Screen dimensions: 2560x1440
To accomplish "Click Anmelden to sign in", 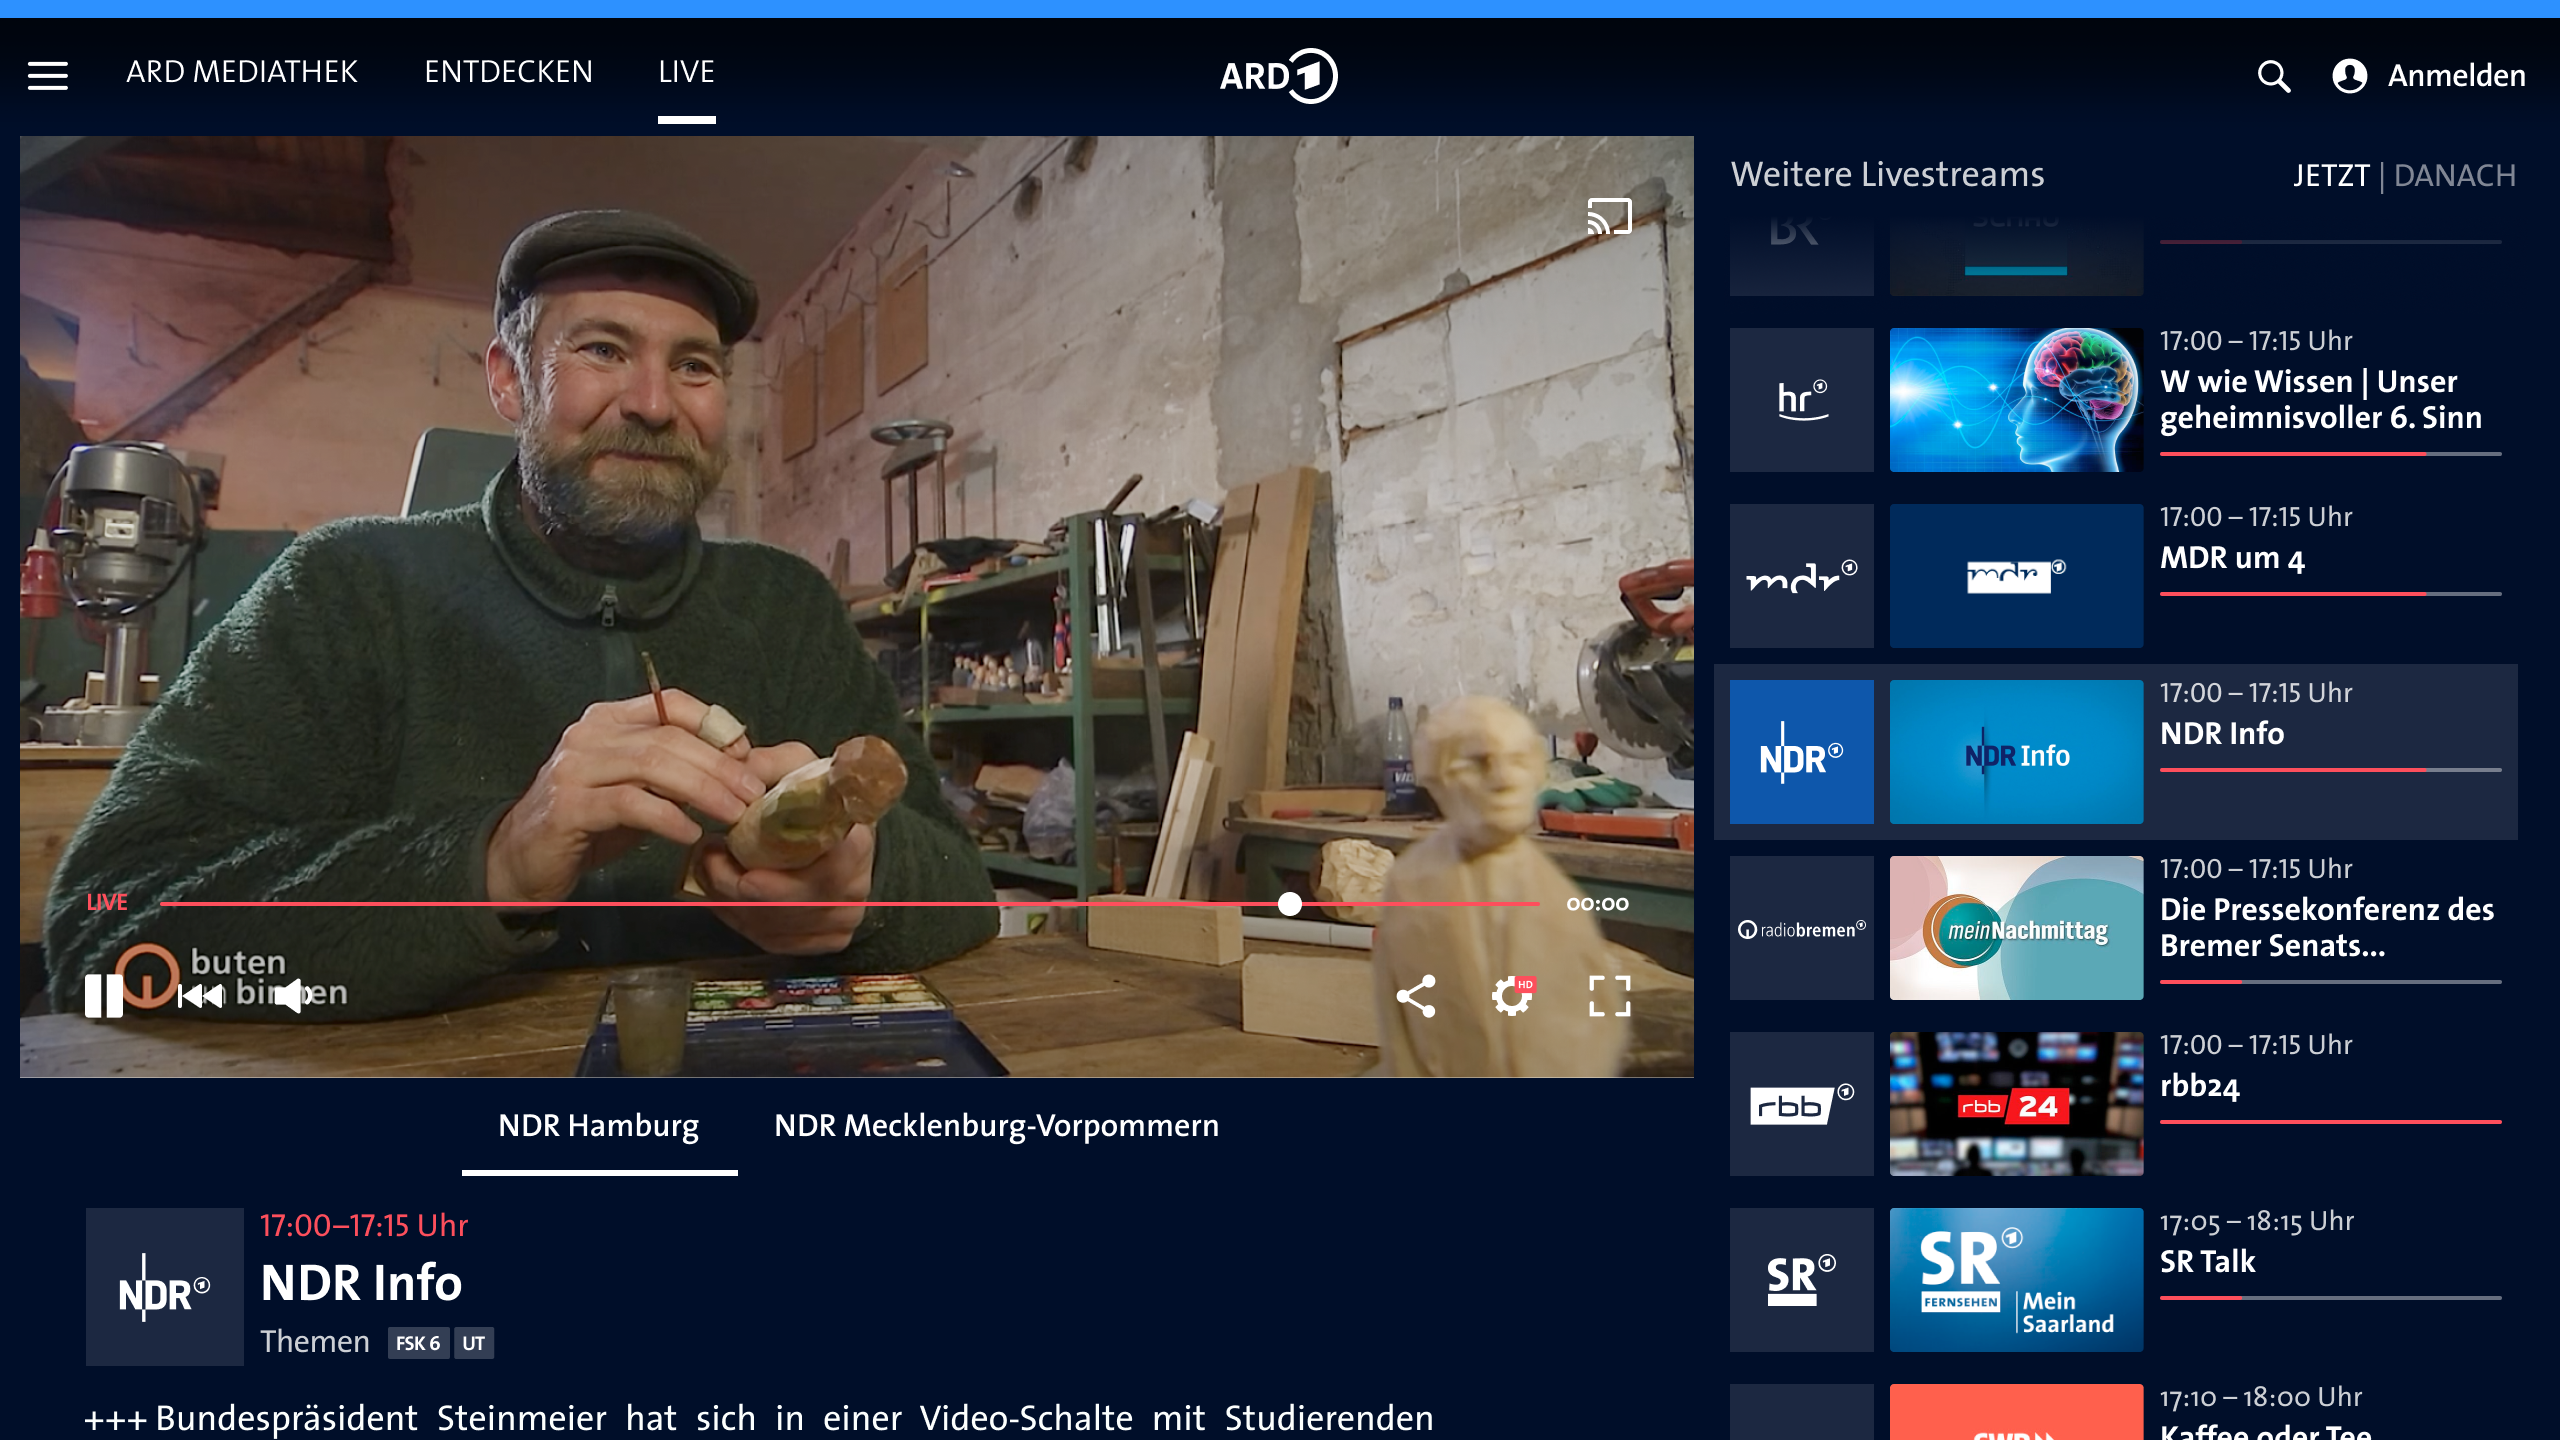I will (x=2455, y=76).
